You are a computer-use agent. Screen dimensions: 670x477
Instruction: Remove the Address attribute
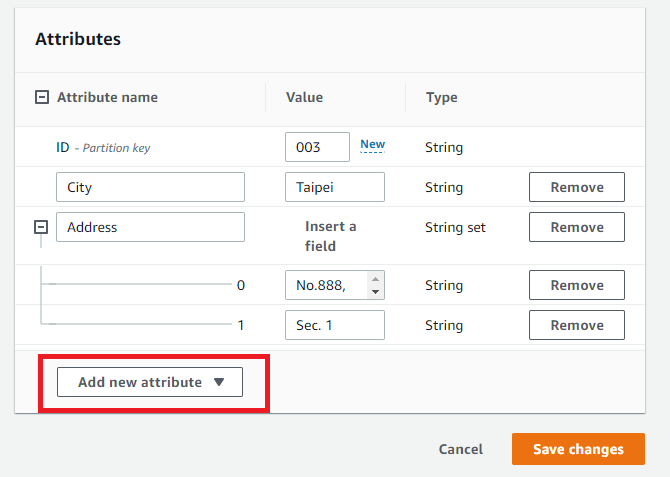pos(577,227)
